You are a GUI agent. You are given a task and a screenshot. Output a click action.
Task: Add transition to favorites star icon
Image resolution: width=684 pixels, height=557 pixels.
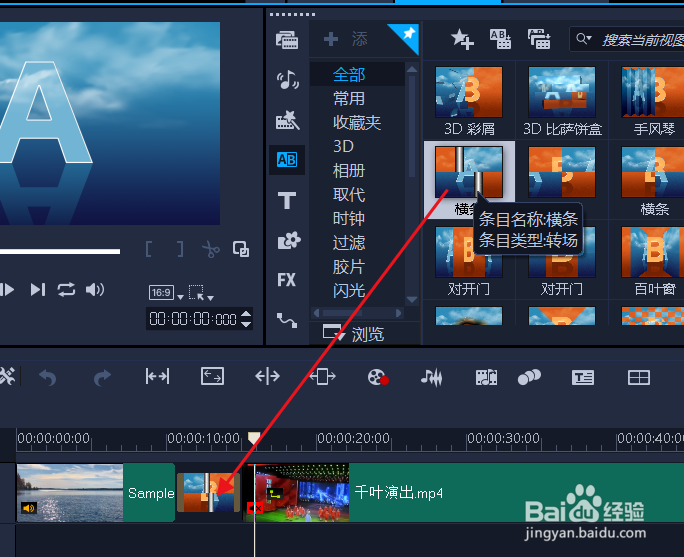(x=462, y=39)
